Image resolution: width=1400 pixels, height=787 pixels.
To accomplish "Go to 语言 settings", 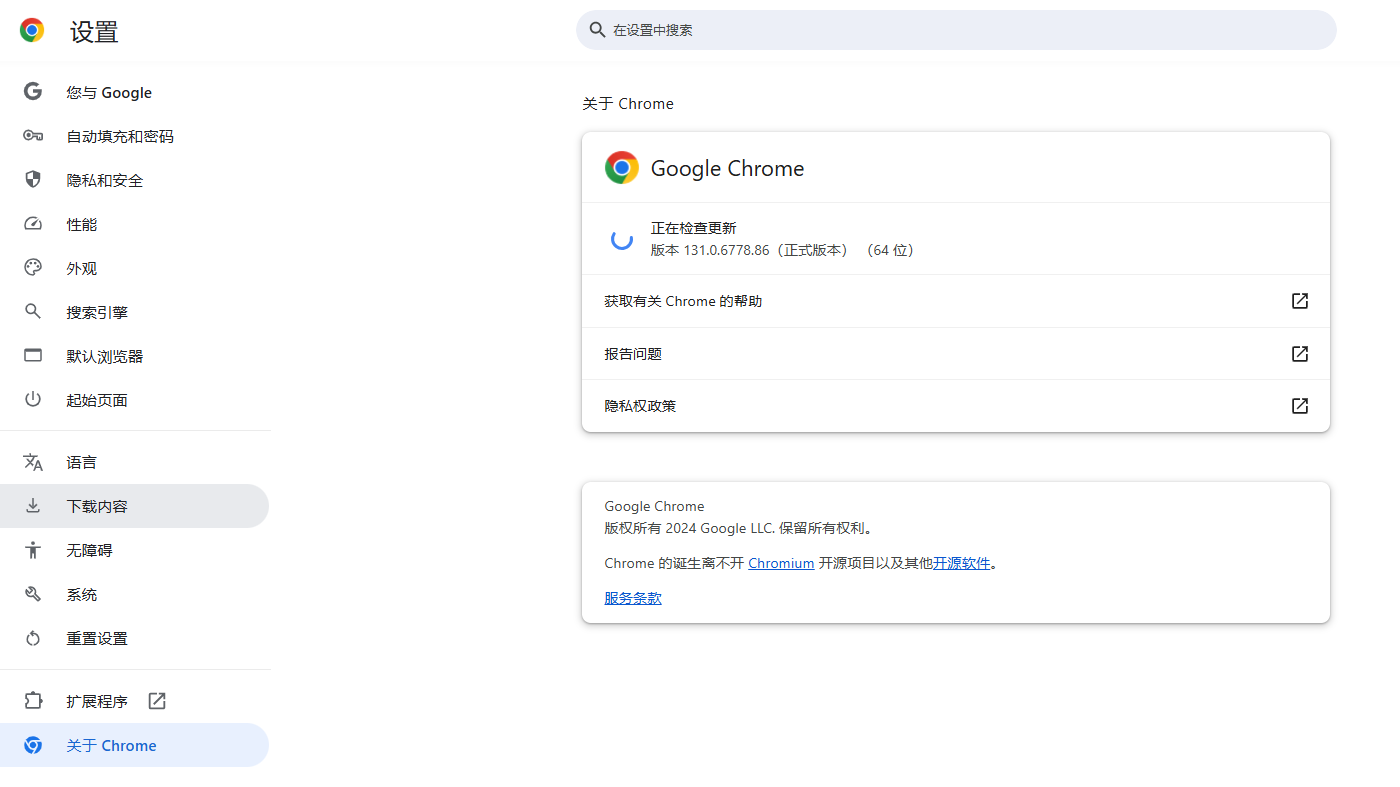I will (134, 462).
